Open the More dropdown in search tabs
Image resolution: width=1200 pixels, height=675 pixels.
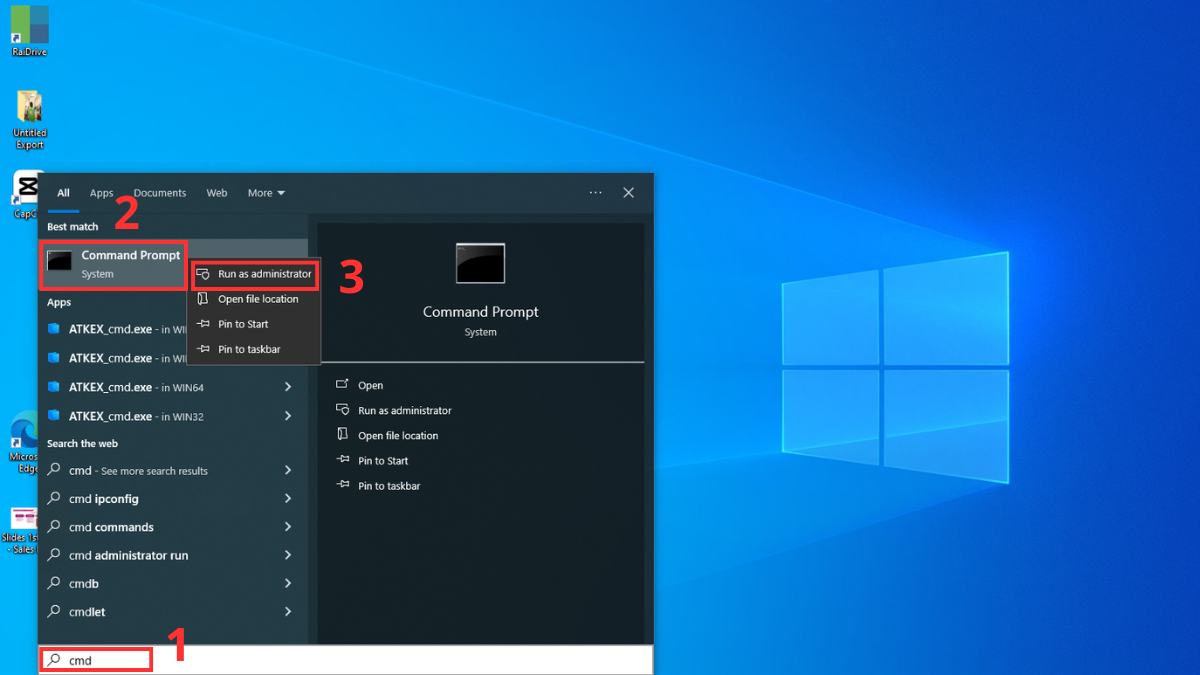(x=266, y=193)
